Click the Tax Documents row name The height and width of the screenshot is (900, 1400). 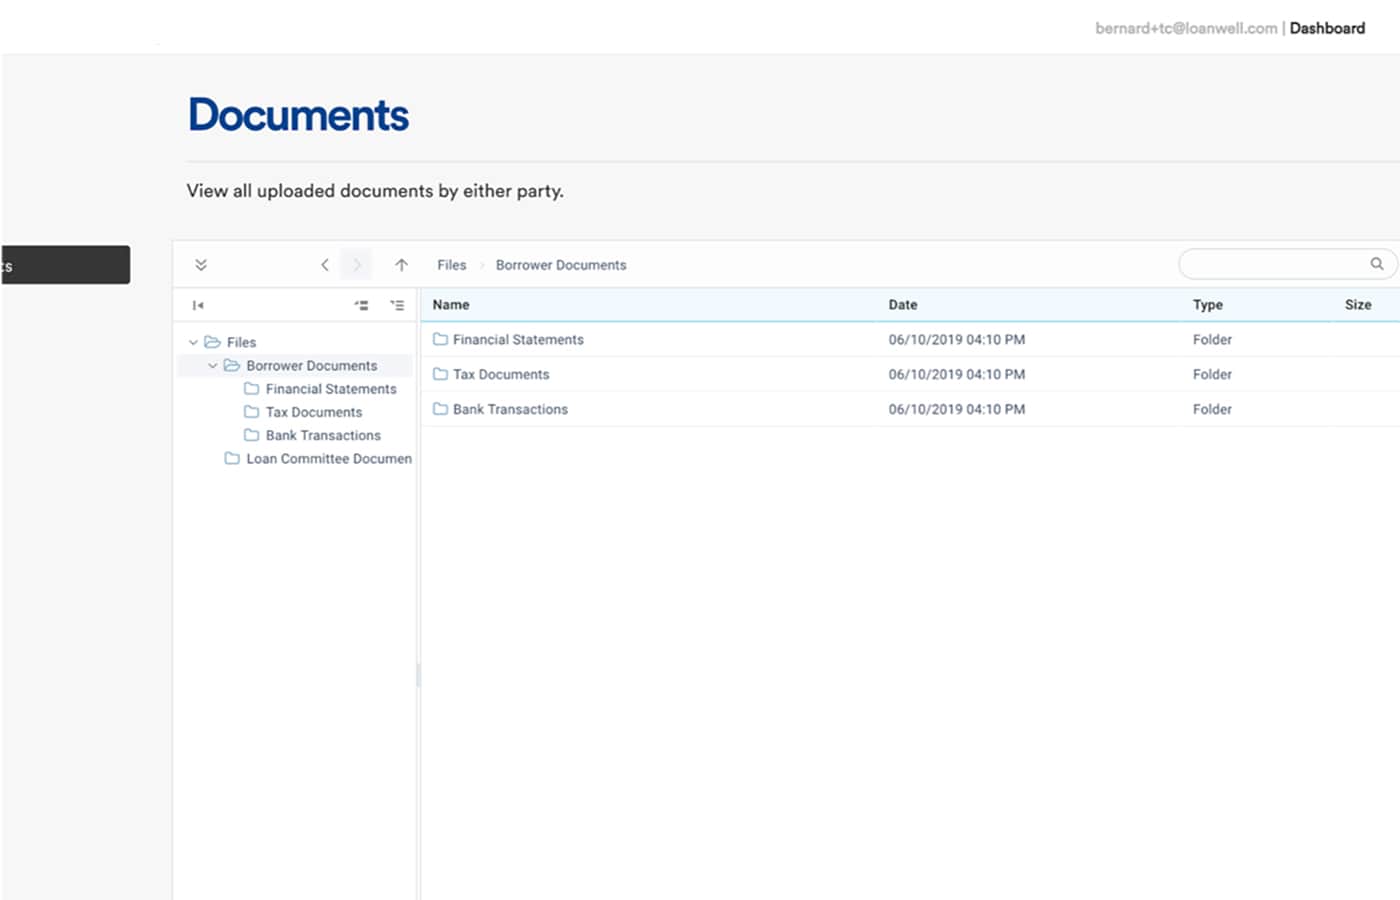click(x=501, y=374)
